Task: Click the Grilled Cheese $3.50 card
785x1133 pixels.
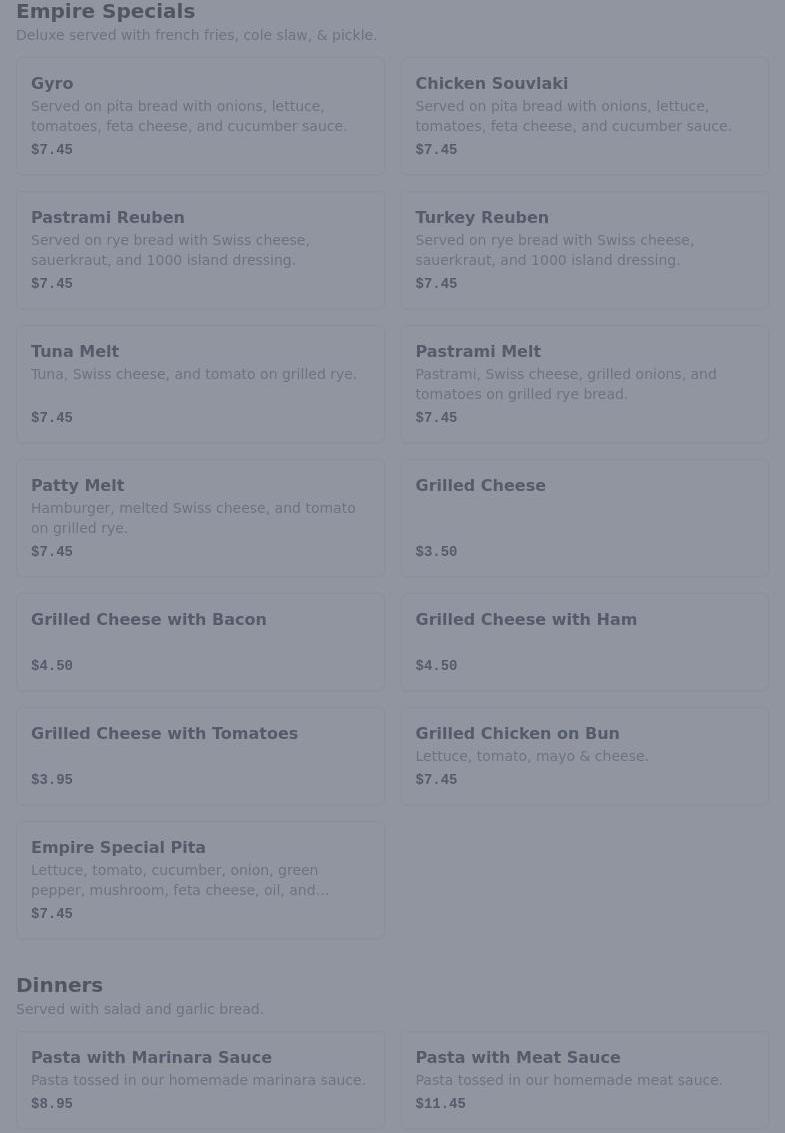Action: pyautogui.click(x=585, y=518)
